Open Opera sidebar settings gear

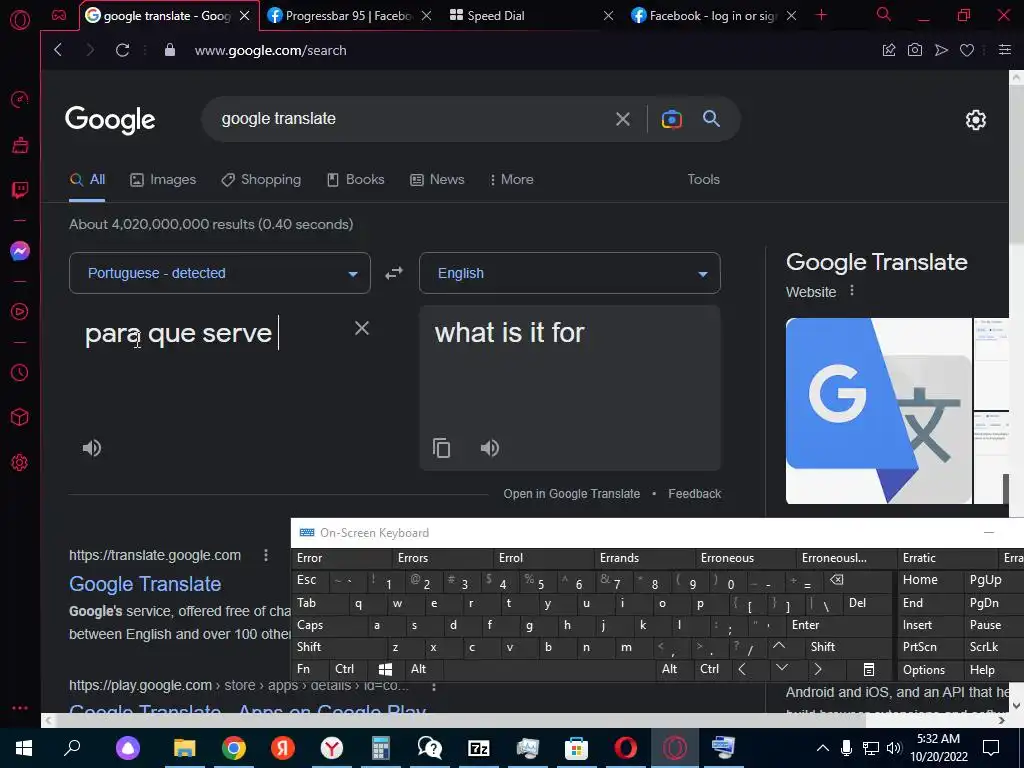20,462
